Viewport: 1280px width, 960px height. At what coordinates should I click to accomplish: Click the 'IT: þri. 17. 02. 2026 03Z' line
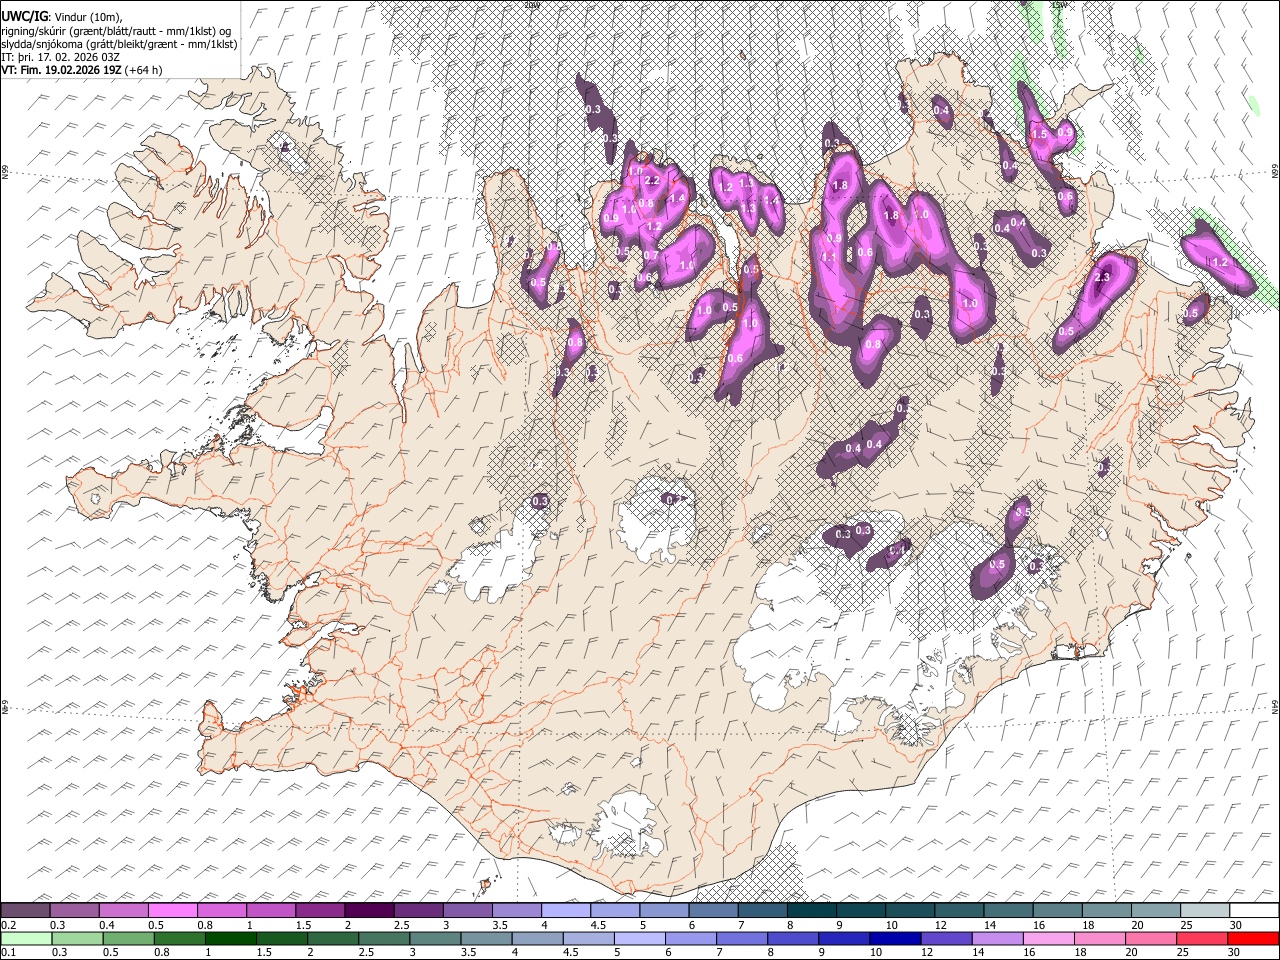[x=61, y=57]
